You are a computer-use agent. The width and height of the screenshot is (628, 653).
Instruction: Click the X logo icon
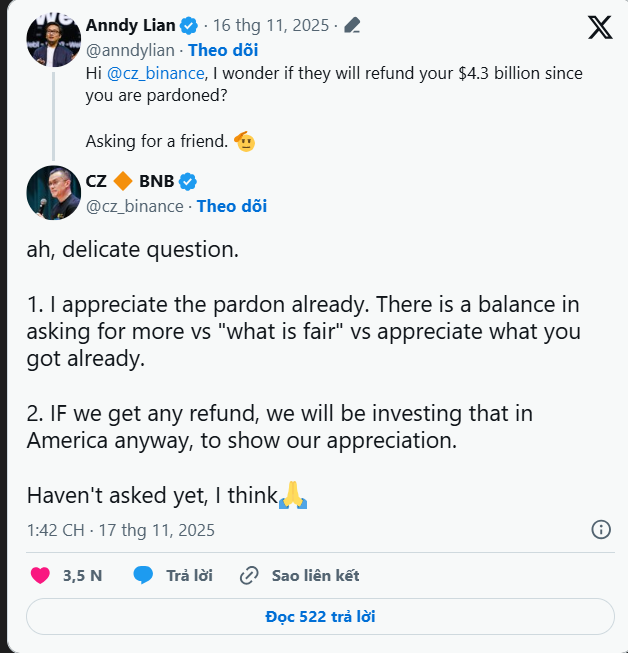coord(600,26)
